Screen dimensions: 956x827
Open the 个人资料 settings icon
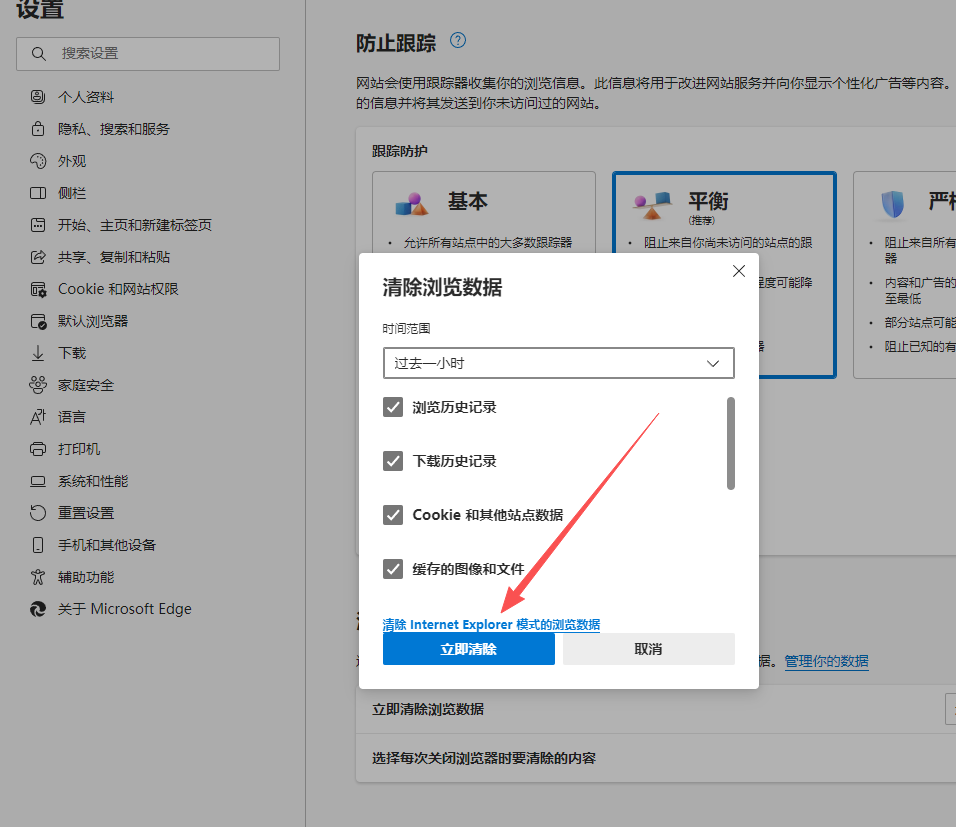click(36, 96)
